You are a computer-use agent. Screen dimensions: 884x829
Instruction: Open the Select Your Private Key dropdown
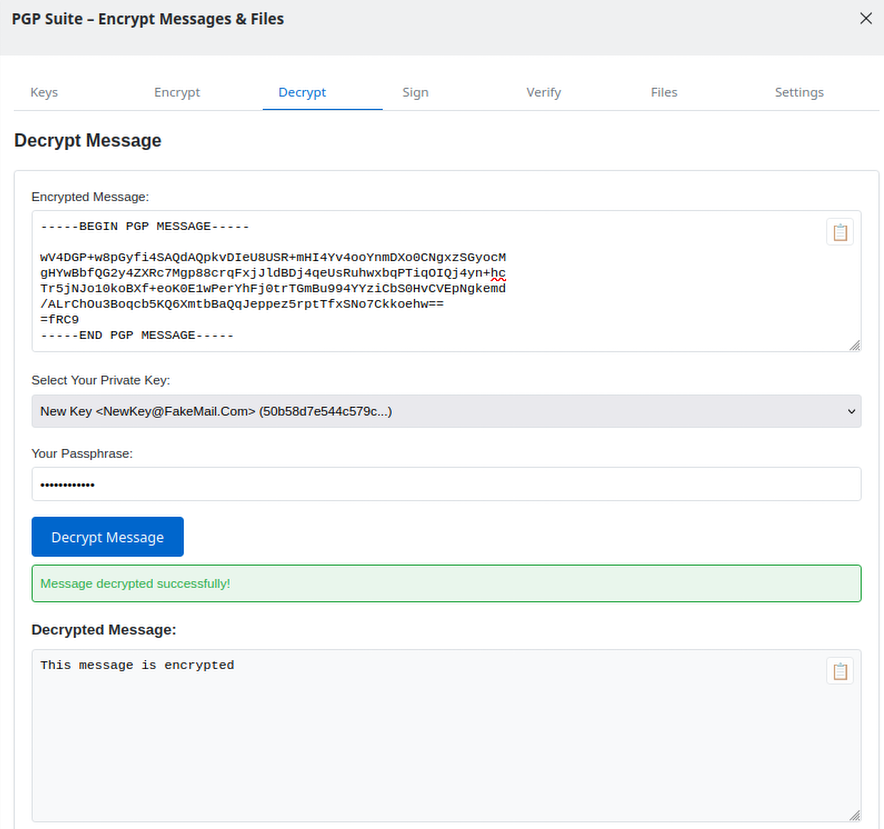(446, 411)
